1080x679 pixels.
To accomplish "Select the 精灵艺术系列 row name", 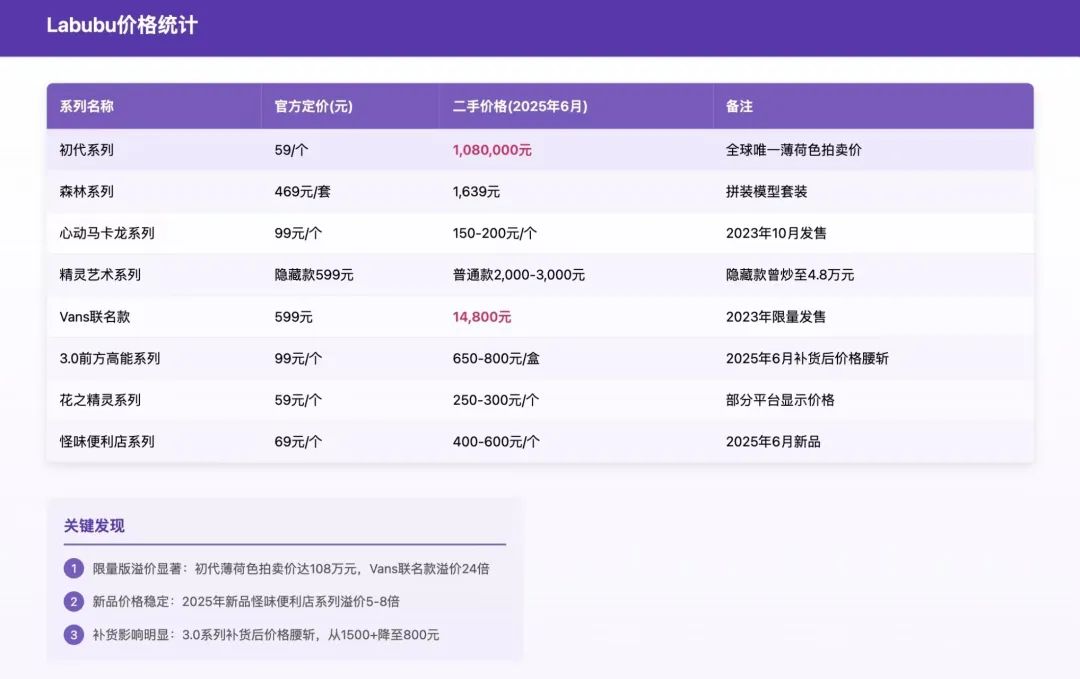I will click(x=100, y=275).
